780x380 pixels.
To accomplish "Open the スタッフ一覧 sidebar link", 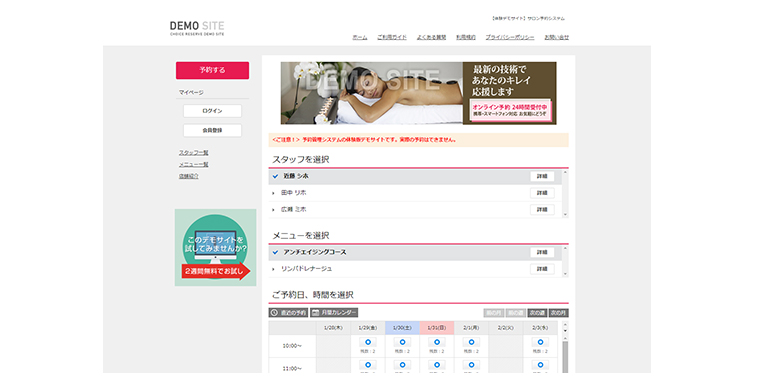I will [x=194, y=153].
